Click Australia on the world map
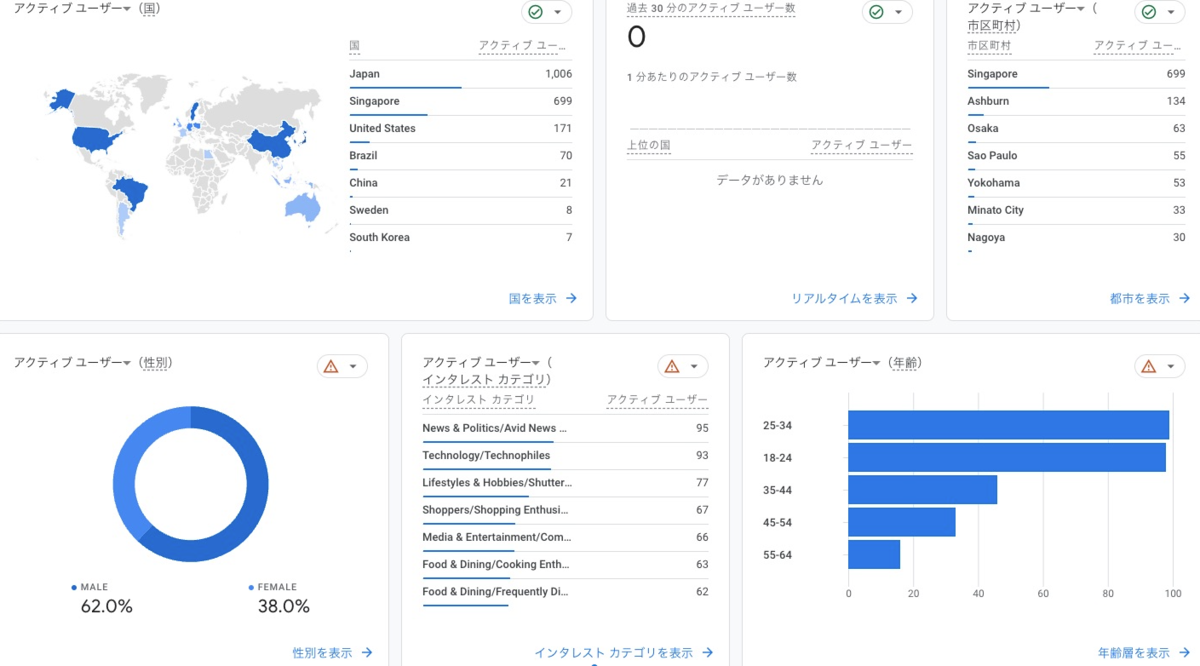Image resolution: width=1200 pixels, height=666 pixels. click(x=303, y=207)
